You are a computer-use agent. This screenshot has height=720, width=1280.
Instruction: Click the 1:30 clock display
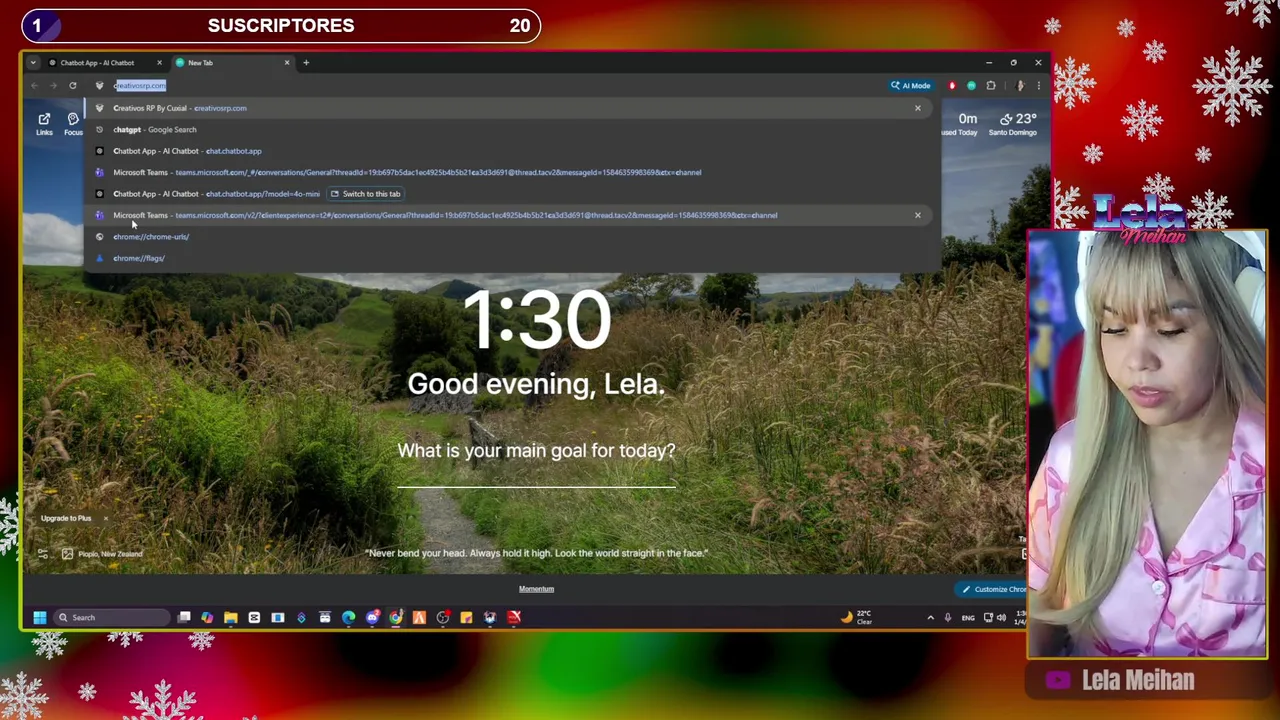(x=536, y=321)
